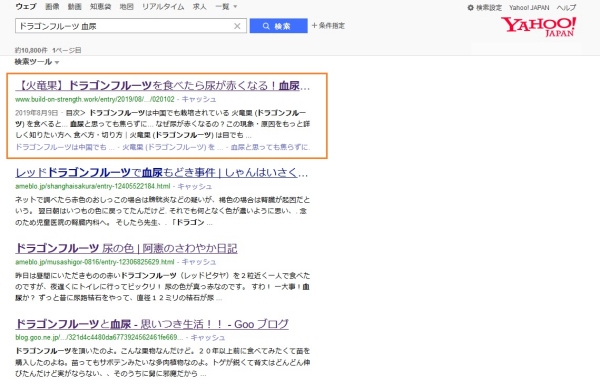
Task: Click the 約10,800件 result count text
Action: coord(31,50)
